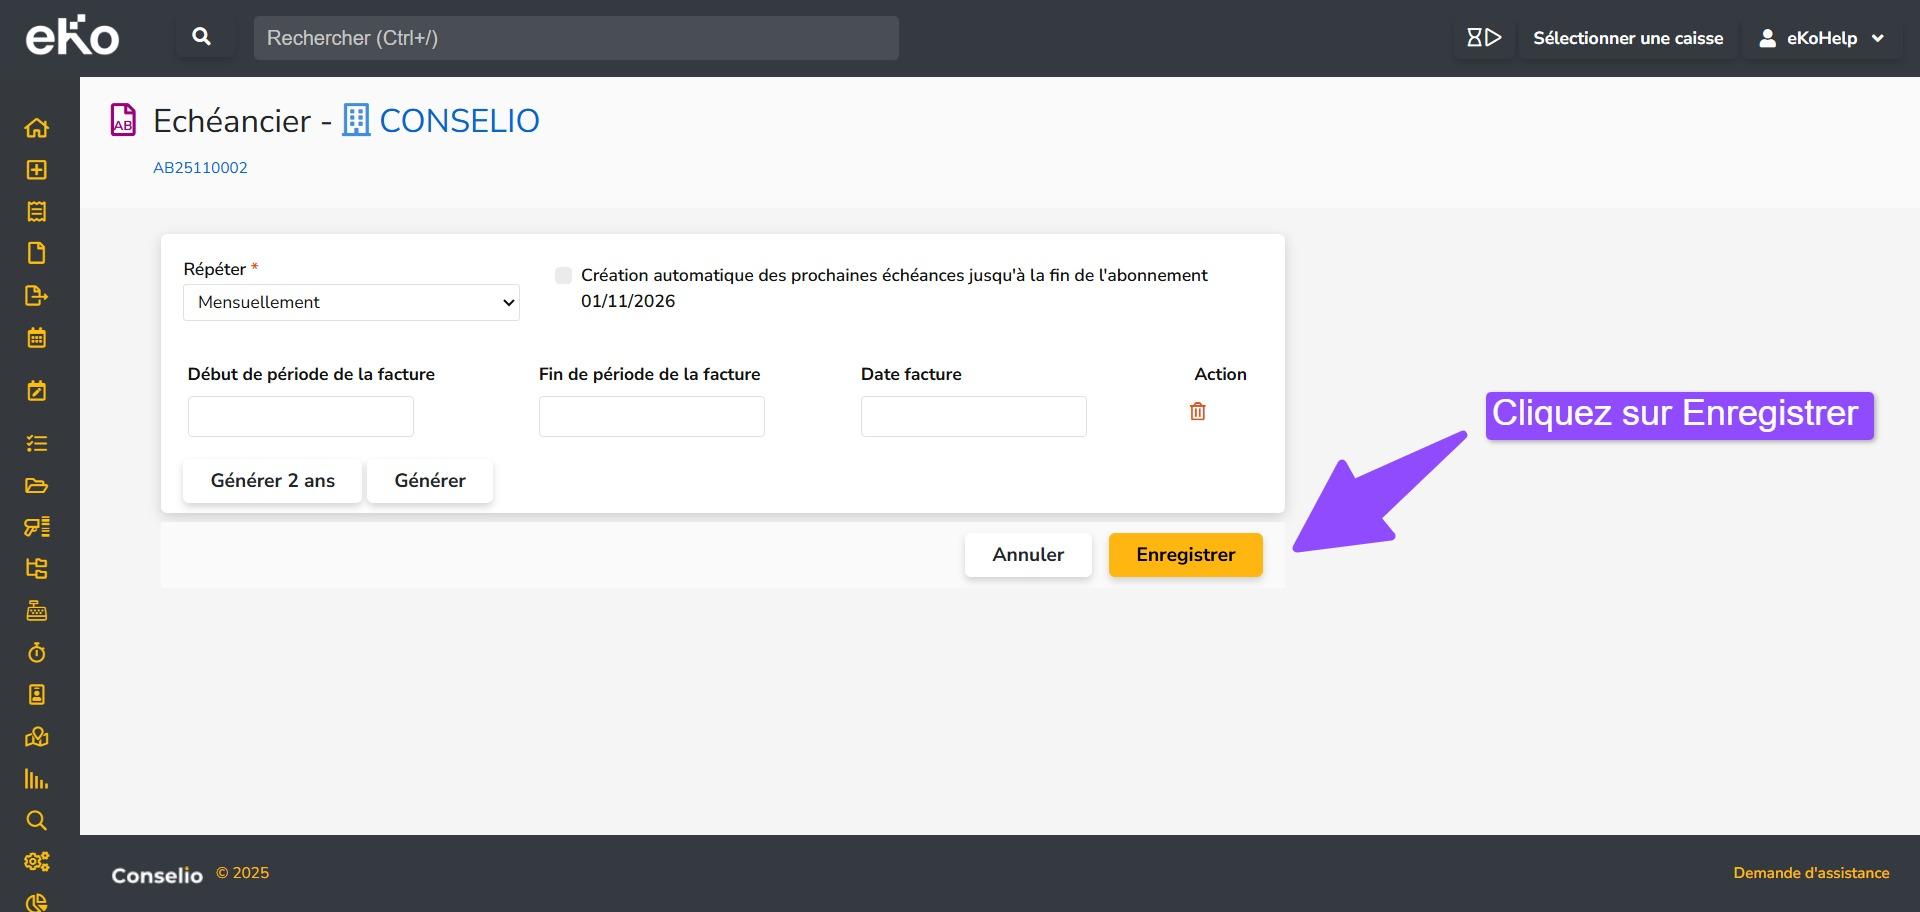Click the home icon in sidebar
Screen dimensions: 1920x912
point(37,128)
